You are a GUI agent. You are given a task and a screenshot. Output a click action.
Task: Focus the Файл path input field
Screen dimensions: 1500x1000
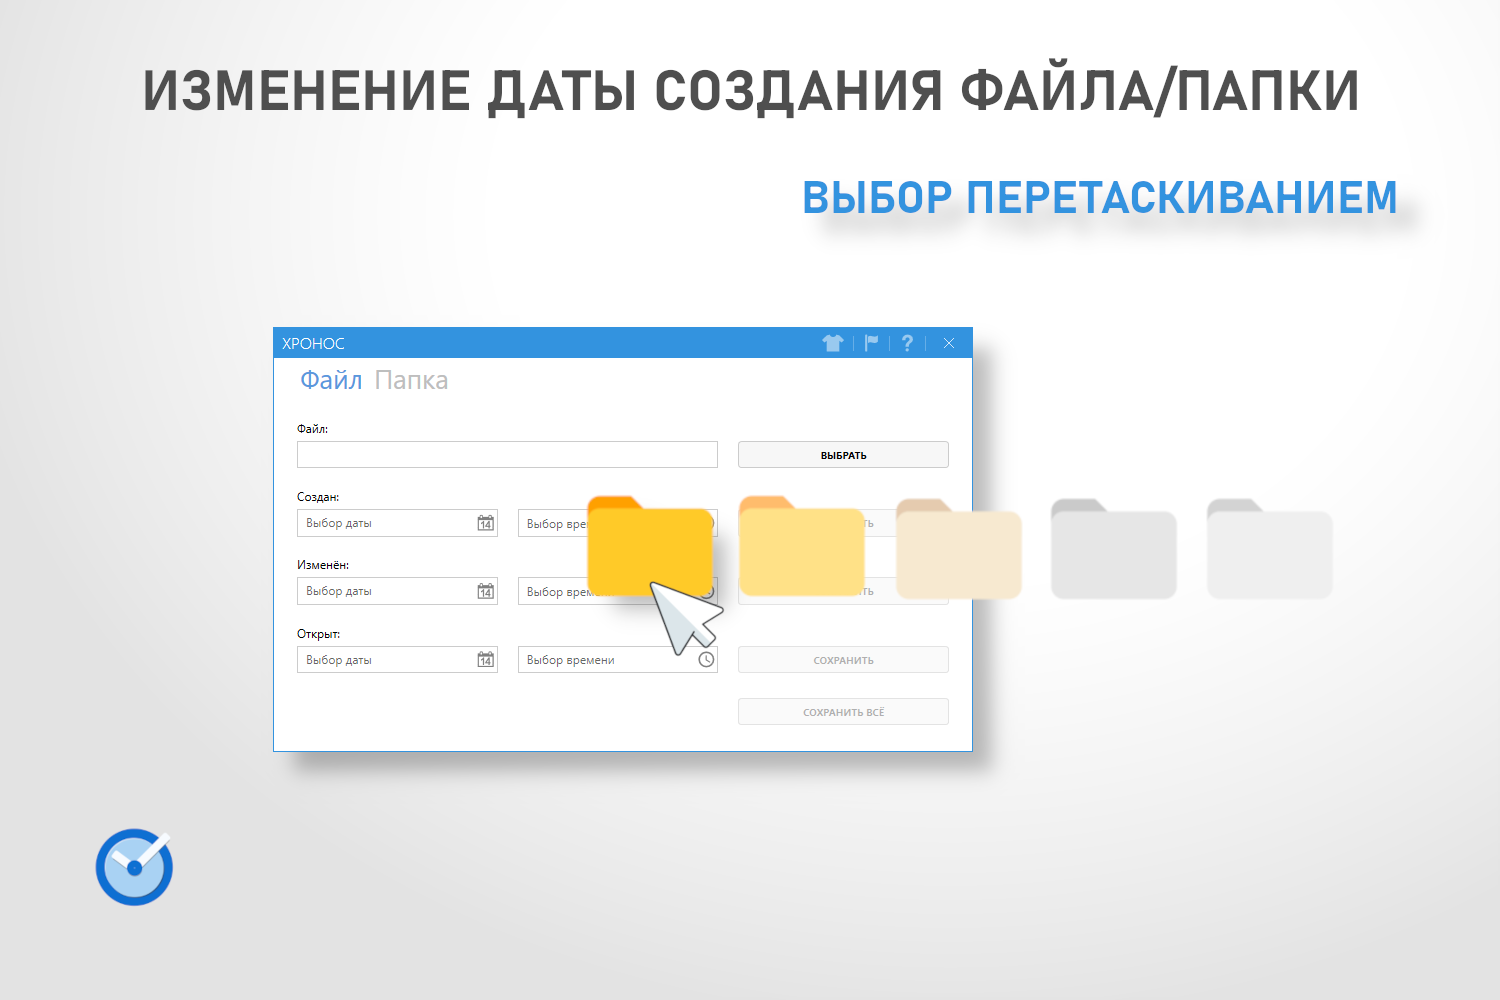coord(507,455)
